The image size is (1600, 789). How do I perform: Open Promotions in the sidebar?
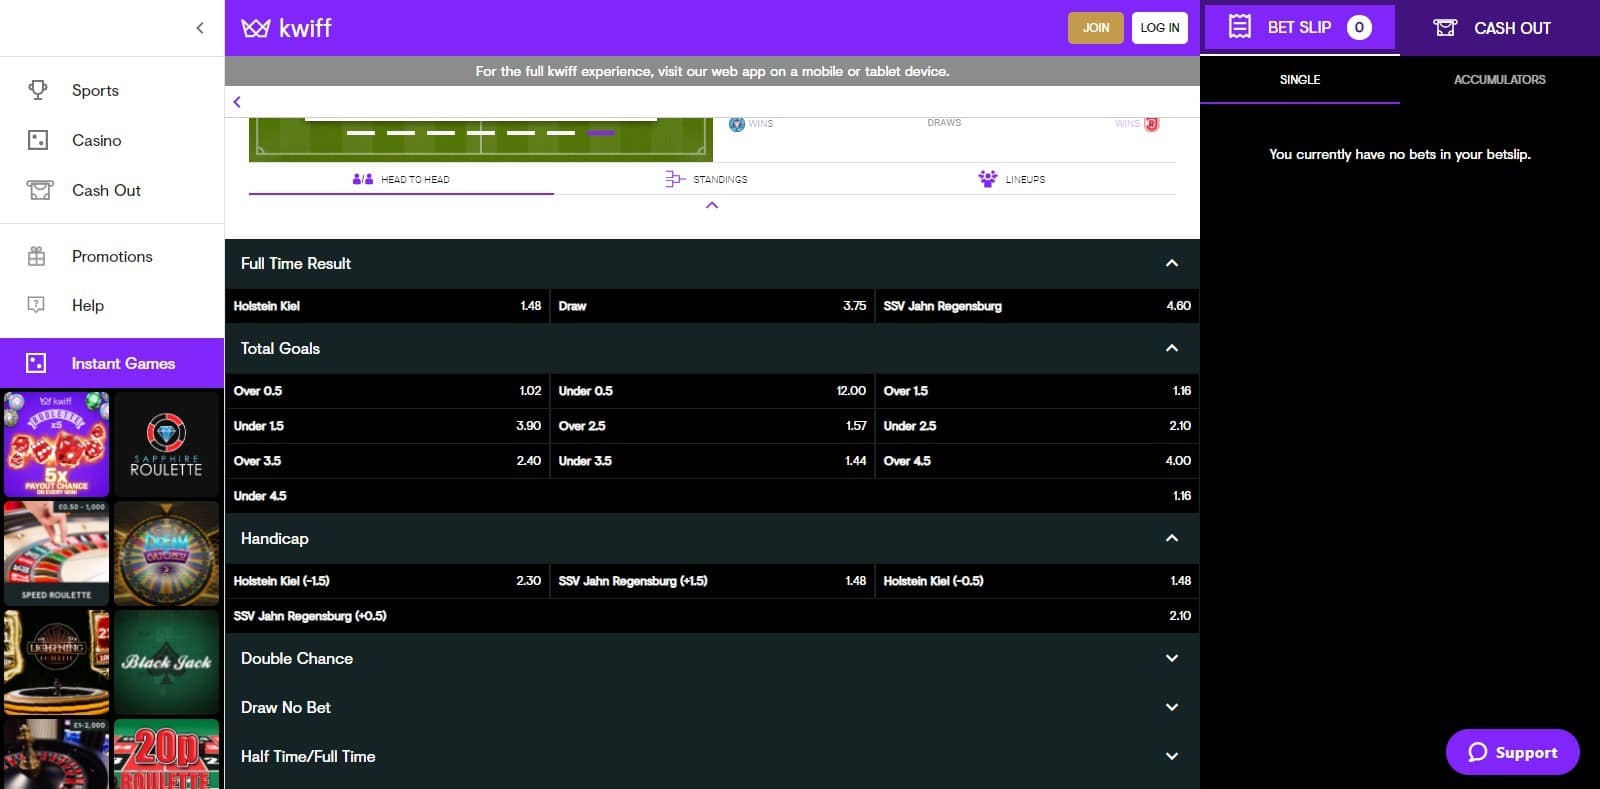click(x=112, y=256)
